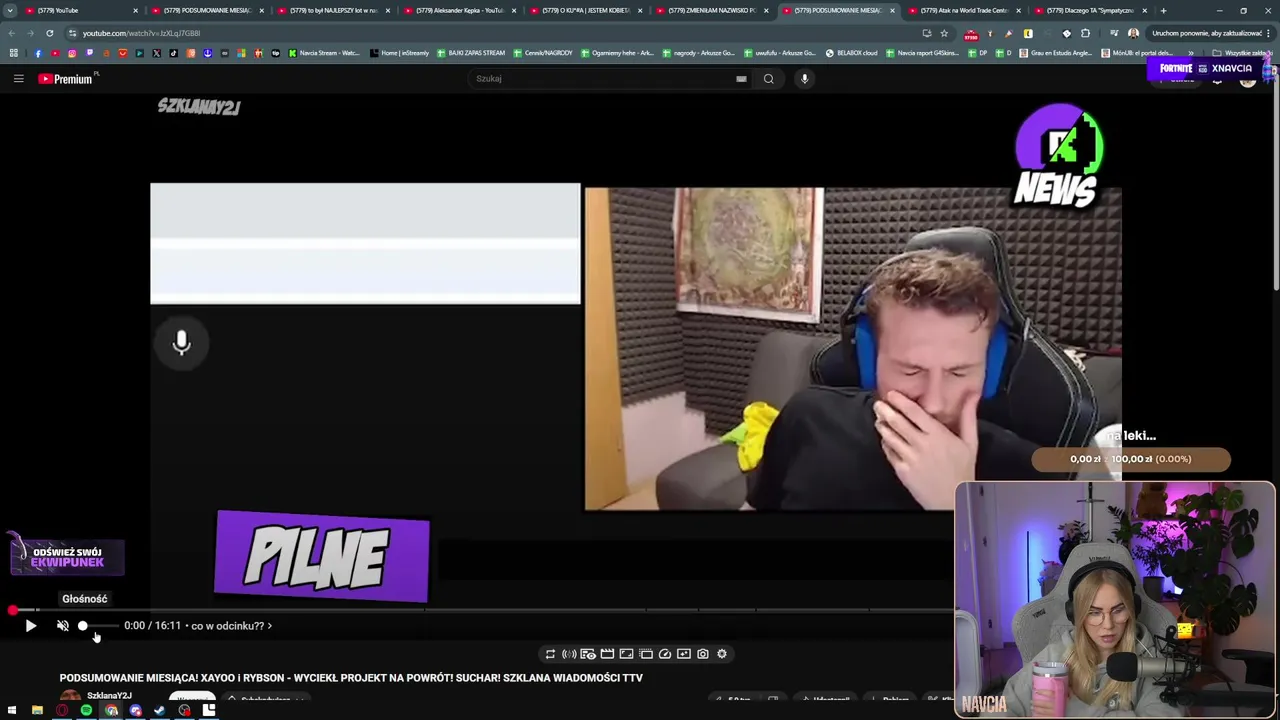Go to YouTube Premium home logo
The image size is (1280, 720).
66,79
